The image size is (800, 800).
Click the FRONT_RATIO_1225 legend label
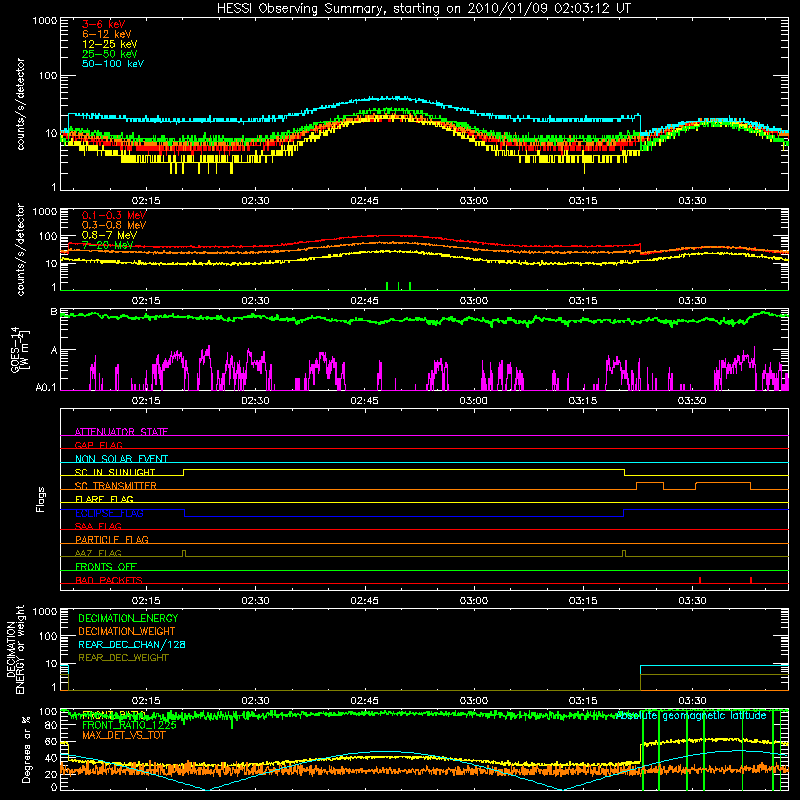[x=129, y=725]
